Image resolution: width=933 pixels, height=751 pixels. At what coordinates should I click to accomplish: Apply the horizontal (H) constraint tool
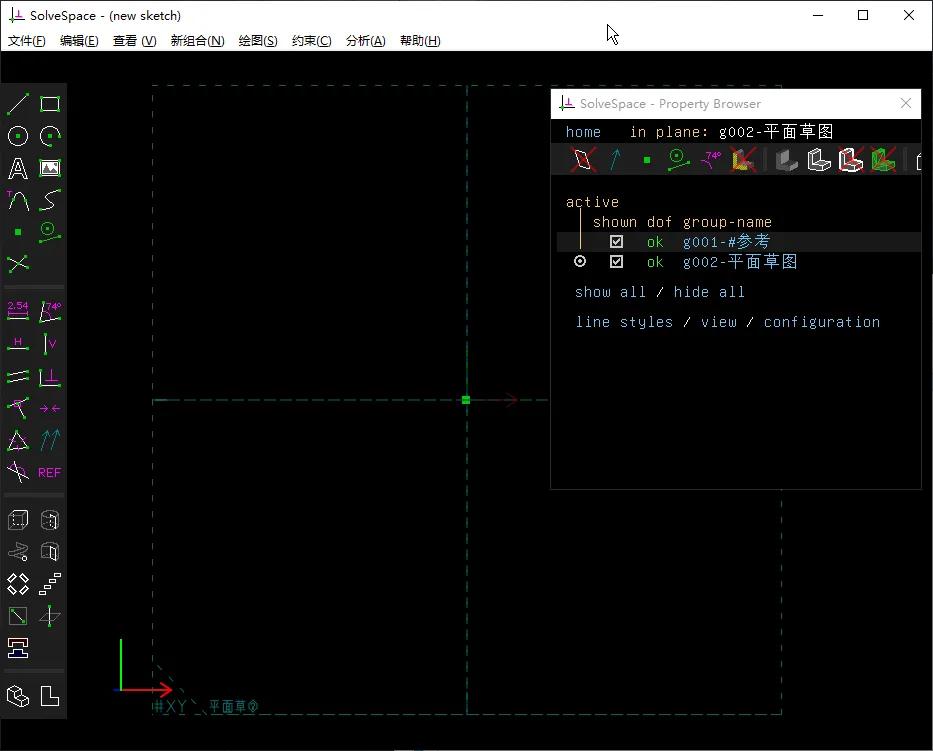(18, 344)
